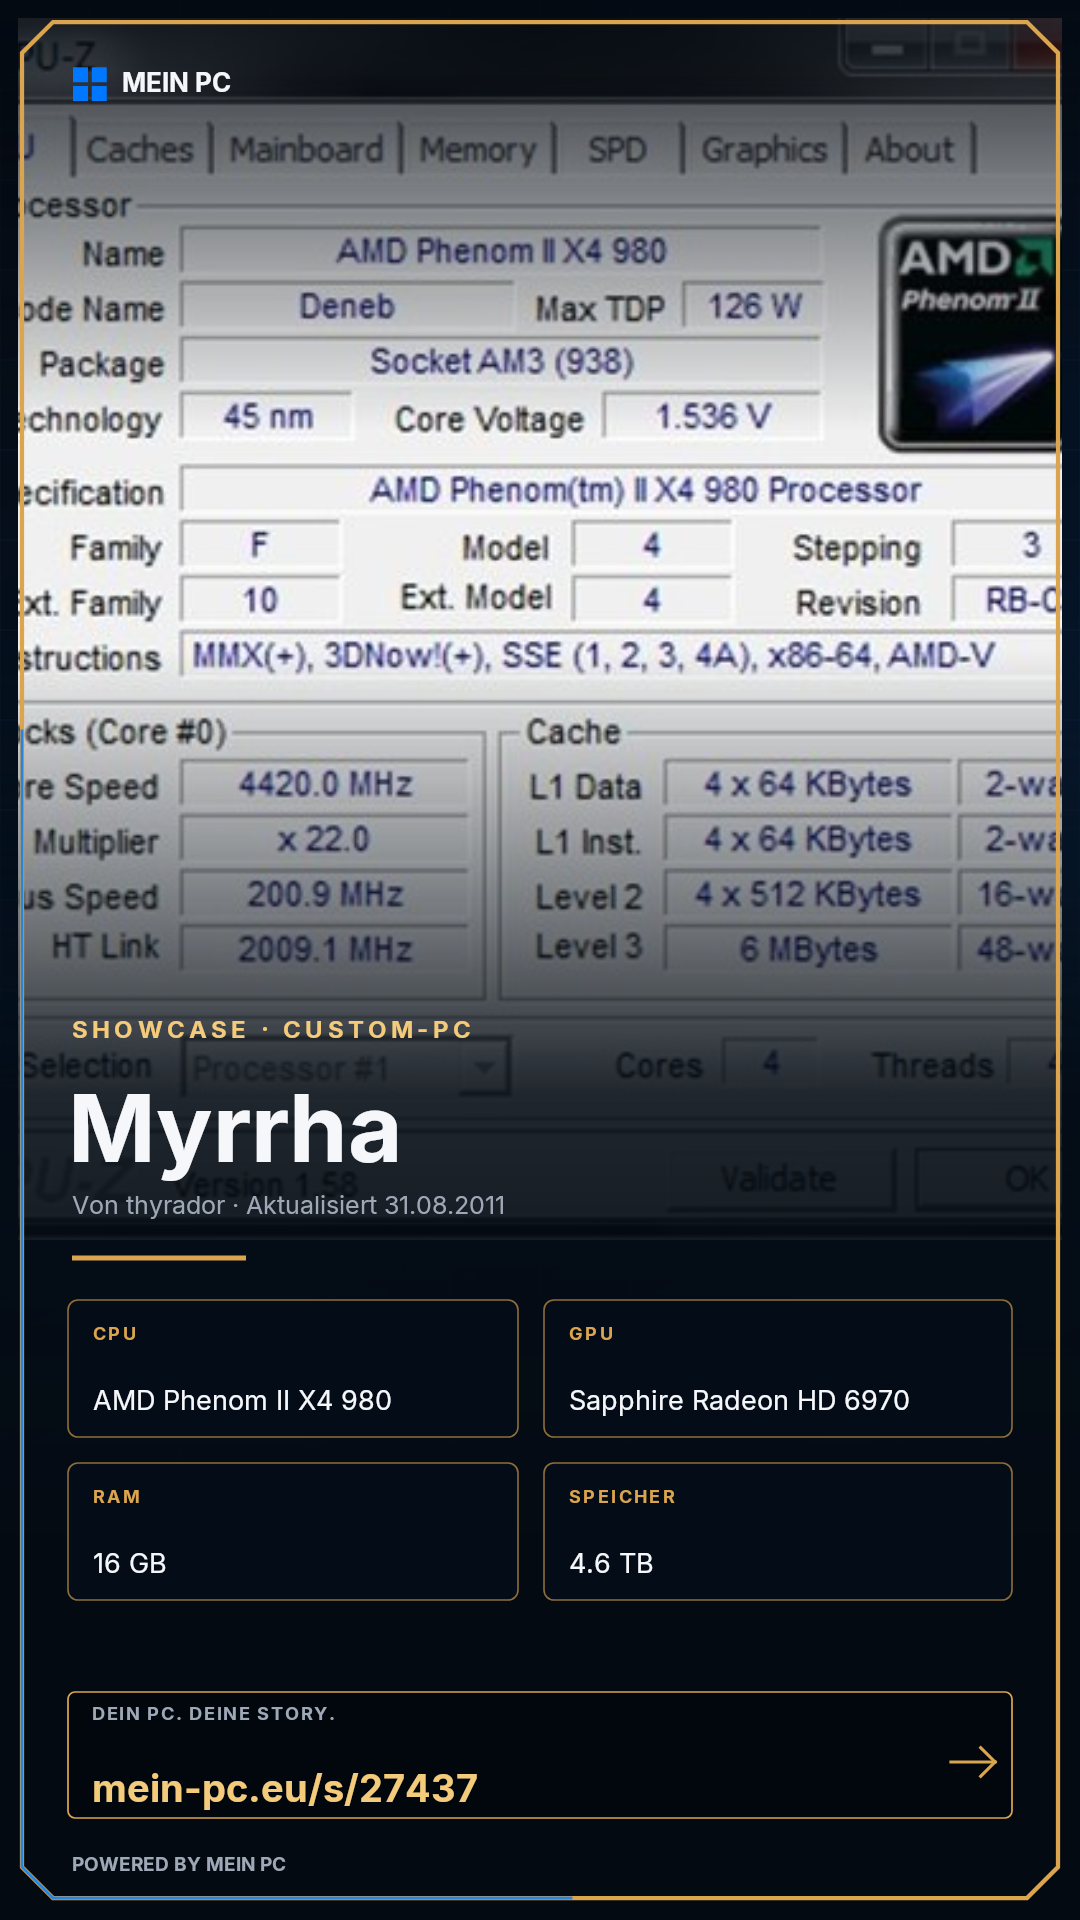The width and height of the screenshot is (1080, 1920).
Task: Click processor Name field AMD Phenom II X4 980
Action: 501,251
